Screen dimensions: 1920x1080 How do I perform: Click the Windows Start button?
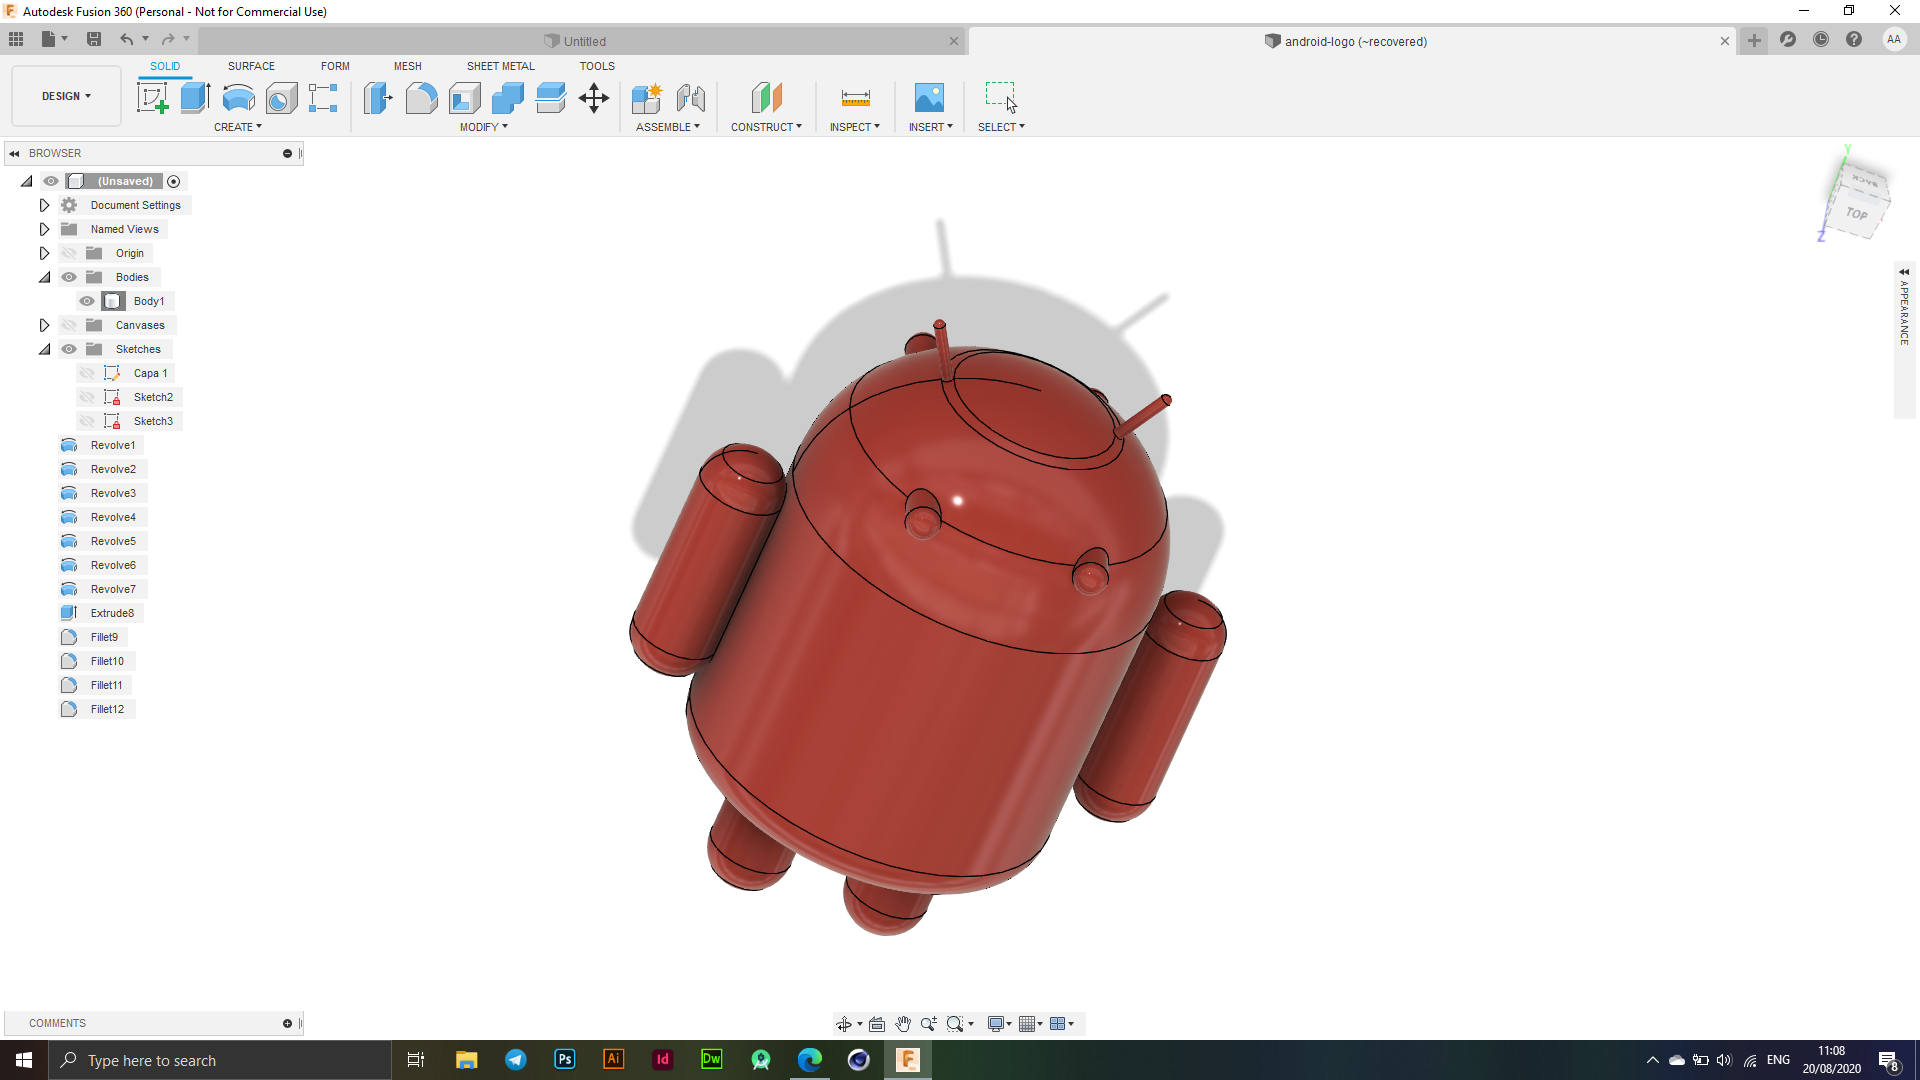click(x=24, y=1060)
